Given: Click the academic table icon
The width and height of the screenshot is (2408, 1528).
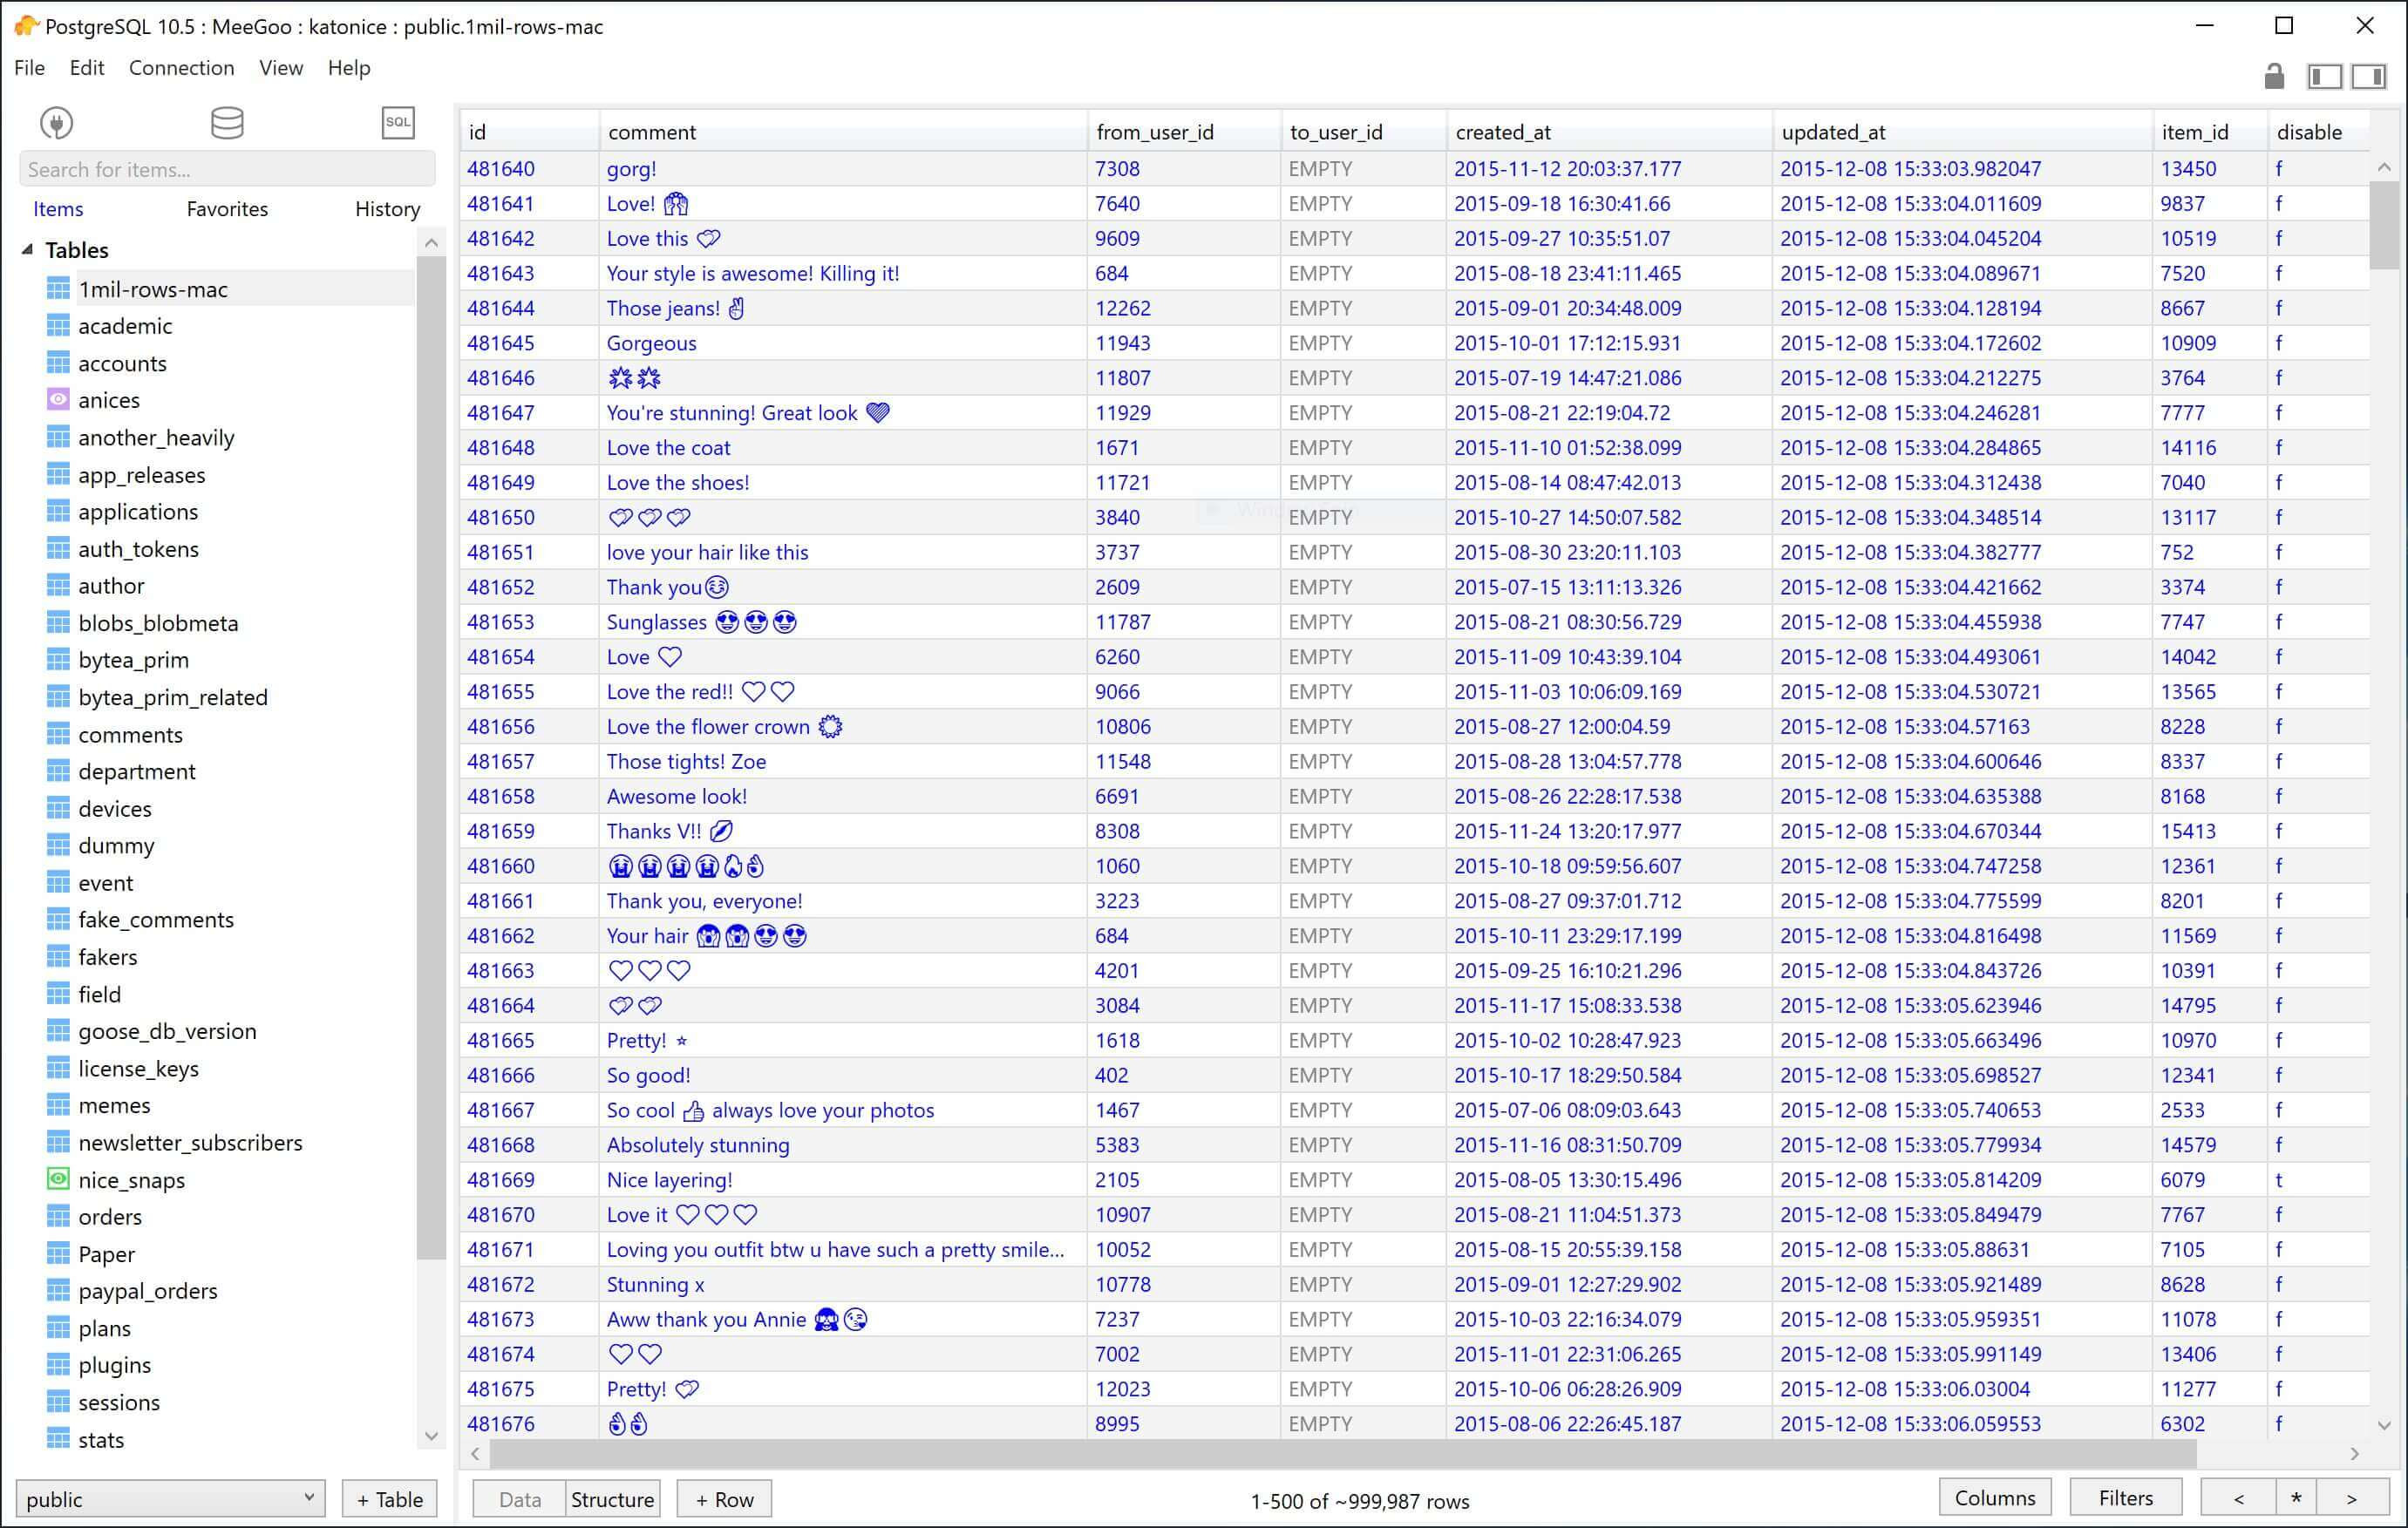Looking at the screenshot, I should [59, 326].
